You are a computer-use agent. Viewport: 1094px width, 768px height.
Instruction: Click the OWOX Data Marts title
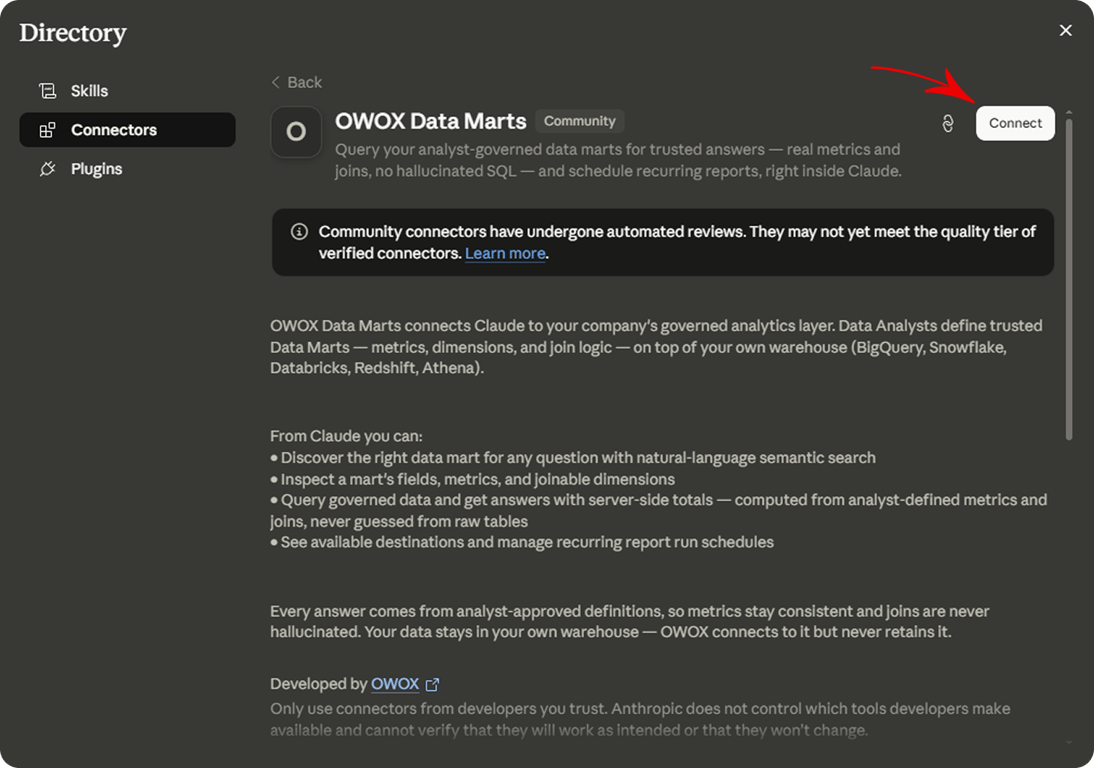[430, 121]
